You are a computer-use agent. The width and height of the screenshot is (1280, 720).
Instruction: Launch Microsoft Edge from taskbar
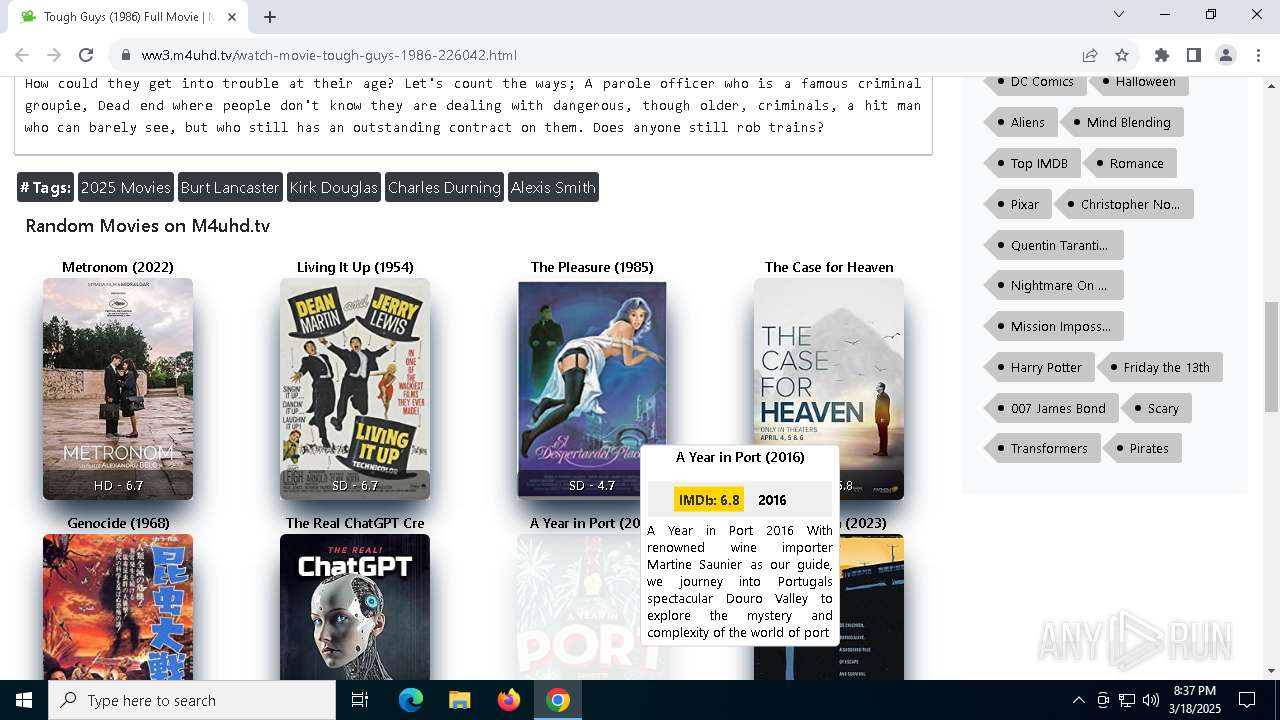point(411,700)
